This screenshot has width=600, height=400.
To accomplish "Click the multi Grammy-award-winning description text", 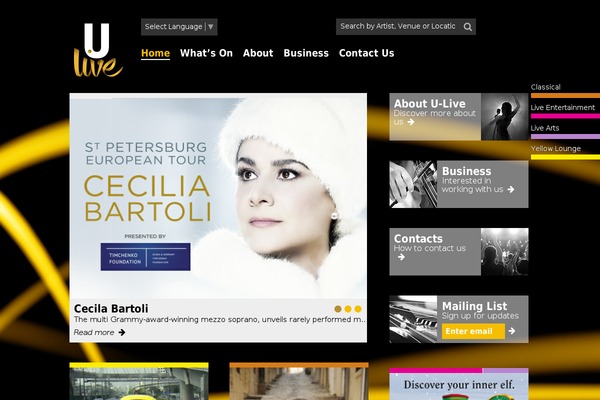I will (220, 320).
